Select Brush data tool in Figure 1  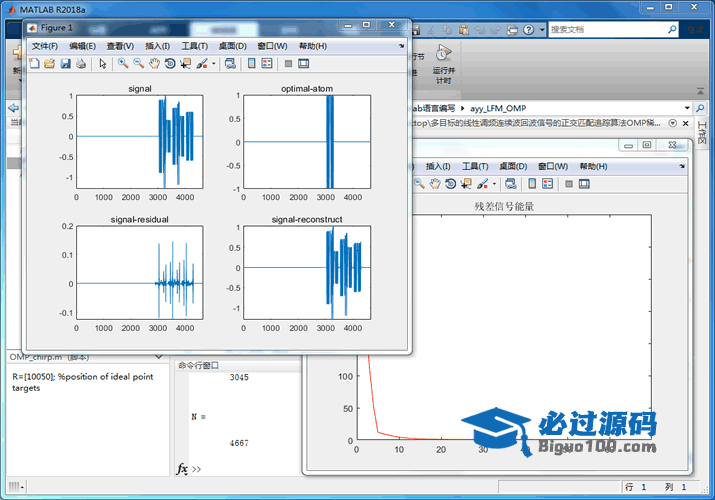point(202,64)
